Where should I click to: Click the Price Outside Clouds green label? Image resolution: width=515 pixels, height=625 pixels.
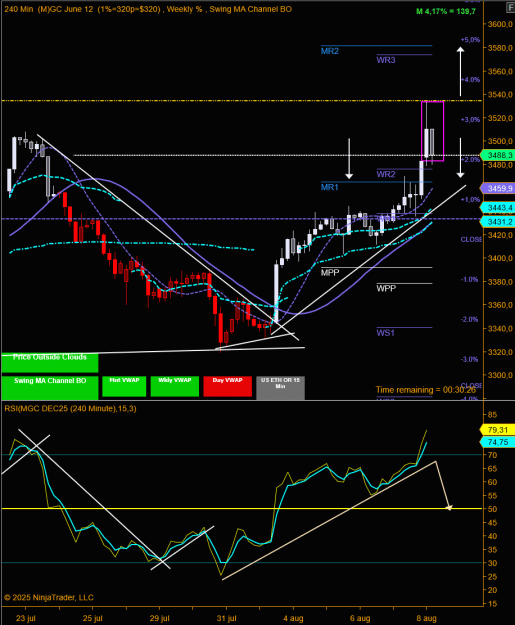50,362
